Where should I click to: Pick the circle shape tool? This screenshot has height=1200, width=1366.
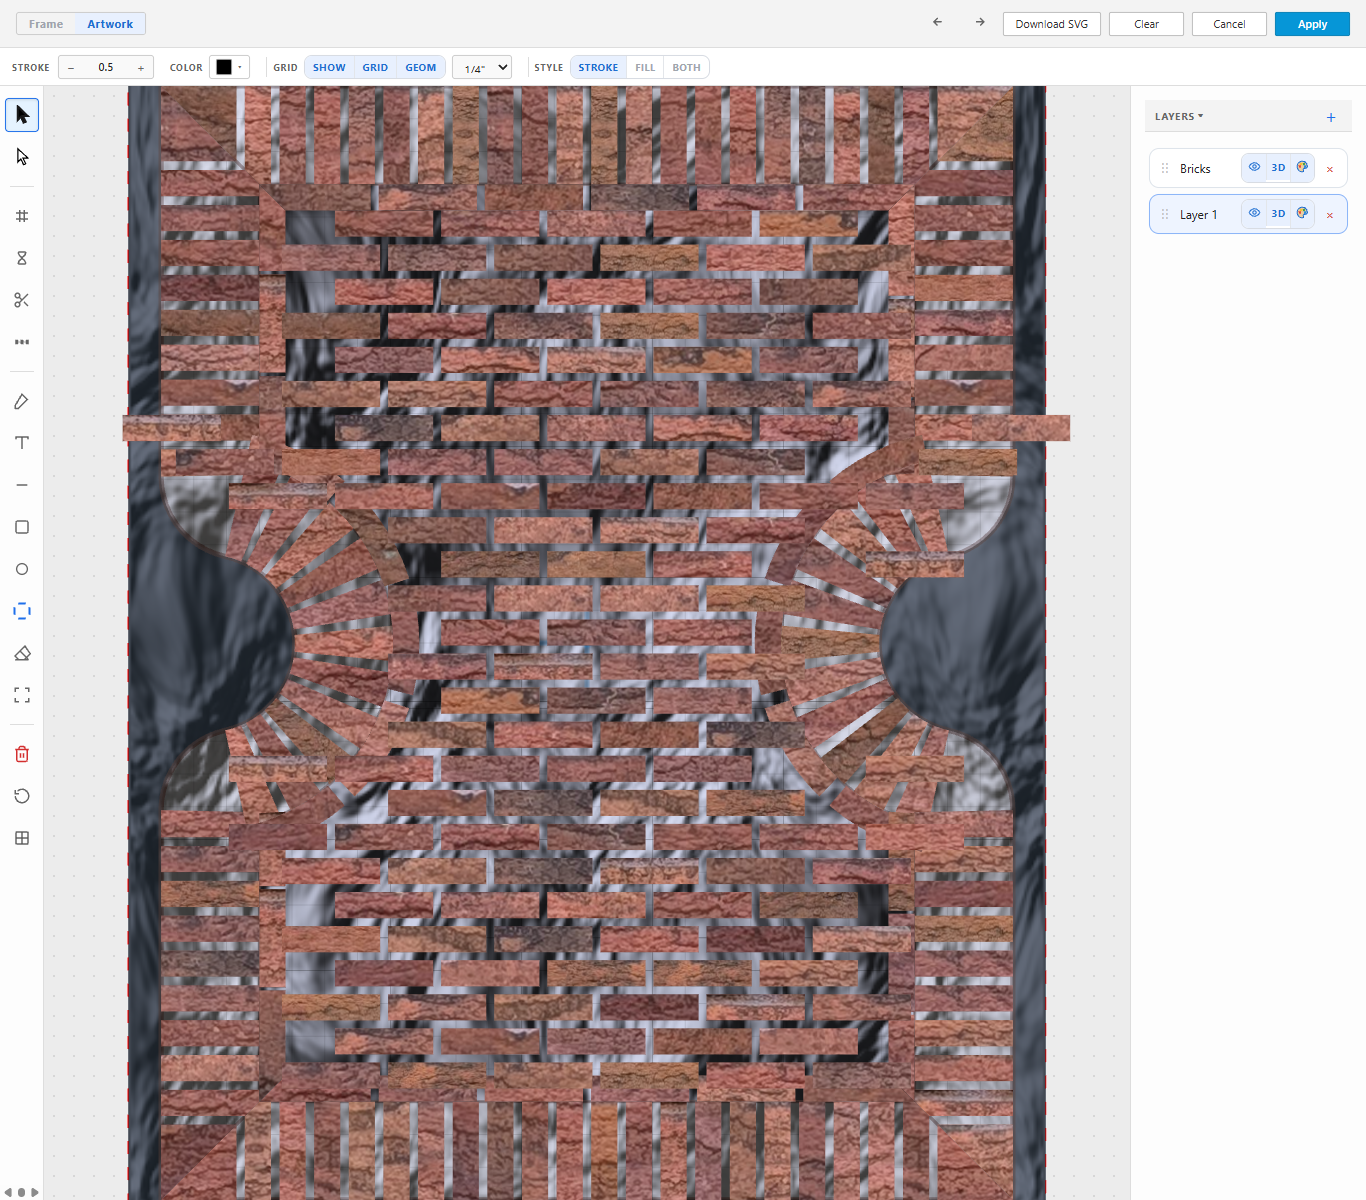click(22, 569)
